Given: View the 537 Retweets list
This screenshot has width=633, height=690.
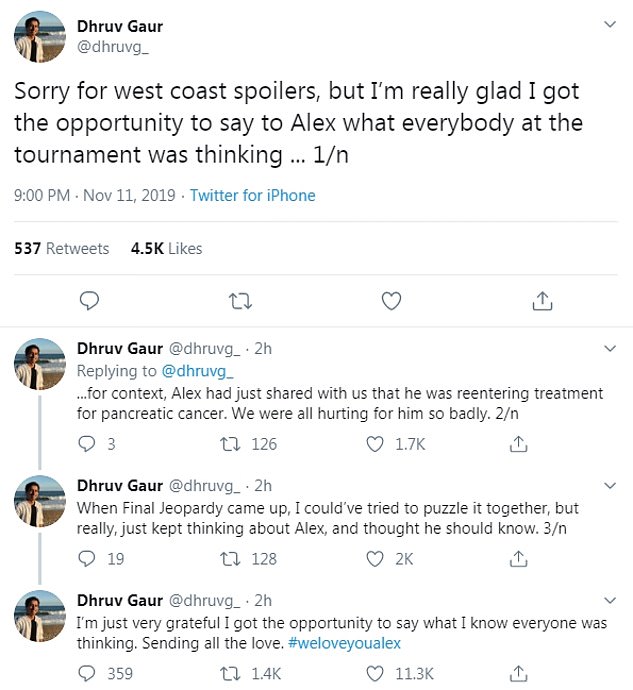Looking at the screenshot, I should (61, 248).
